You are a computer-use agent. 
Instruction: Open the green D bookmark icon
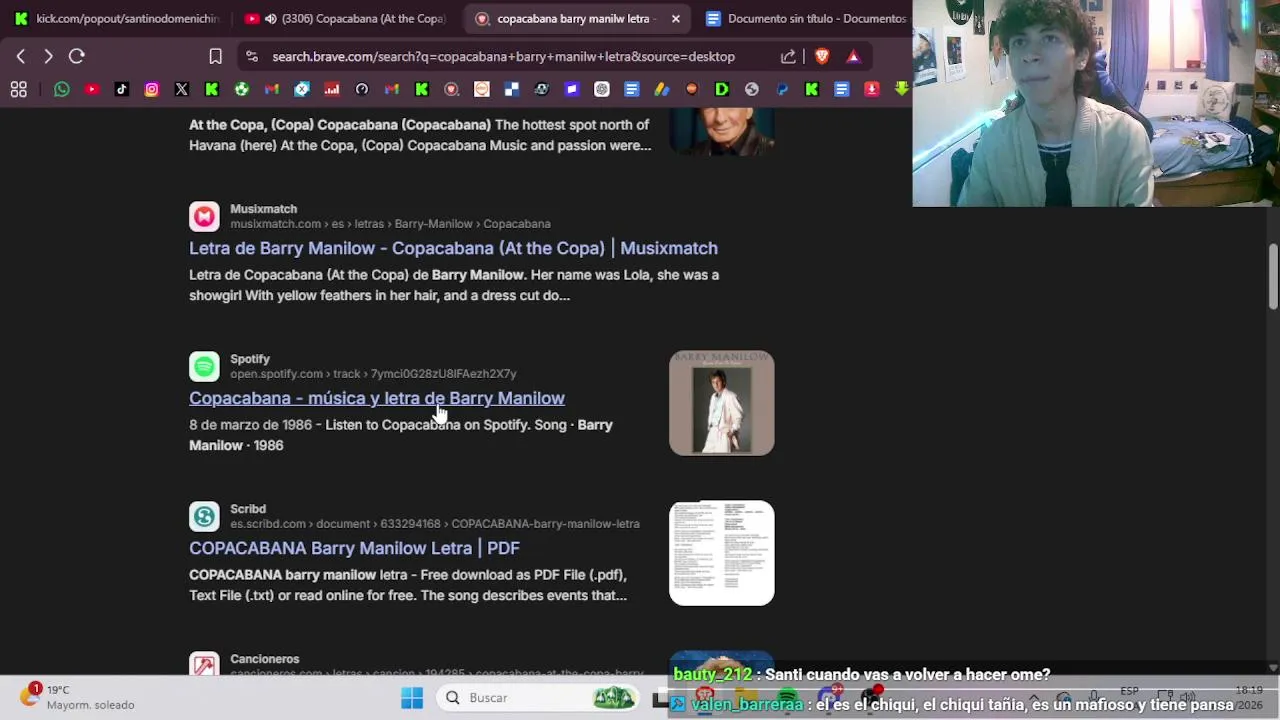click(x=722, y=89)
